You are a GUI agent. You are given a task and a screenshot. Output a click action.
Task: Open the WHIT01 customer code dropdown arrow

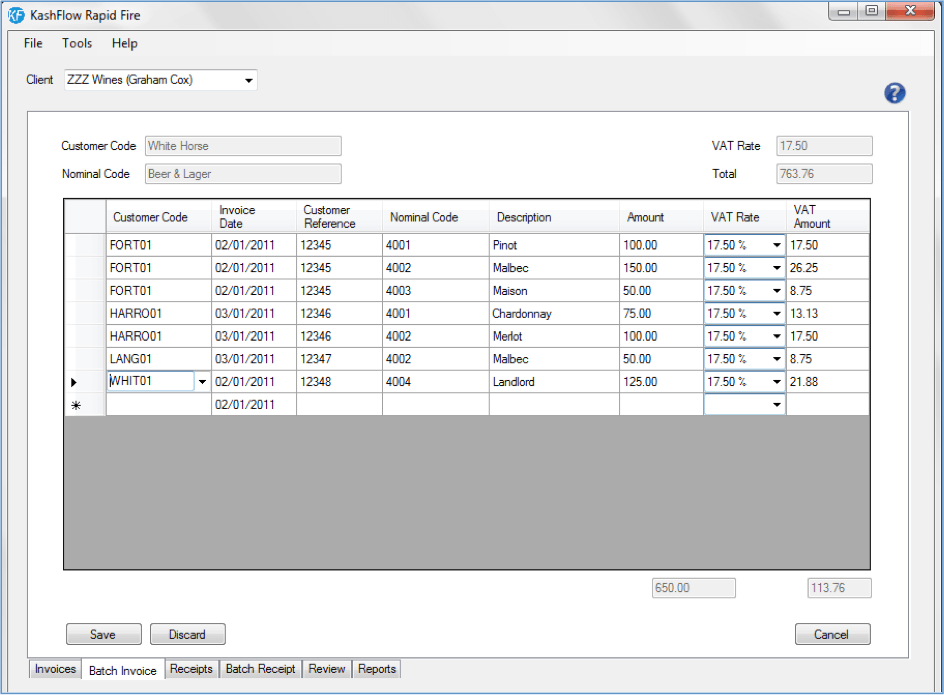[203, 382]
